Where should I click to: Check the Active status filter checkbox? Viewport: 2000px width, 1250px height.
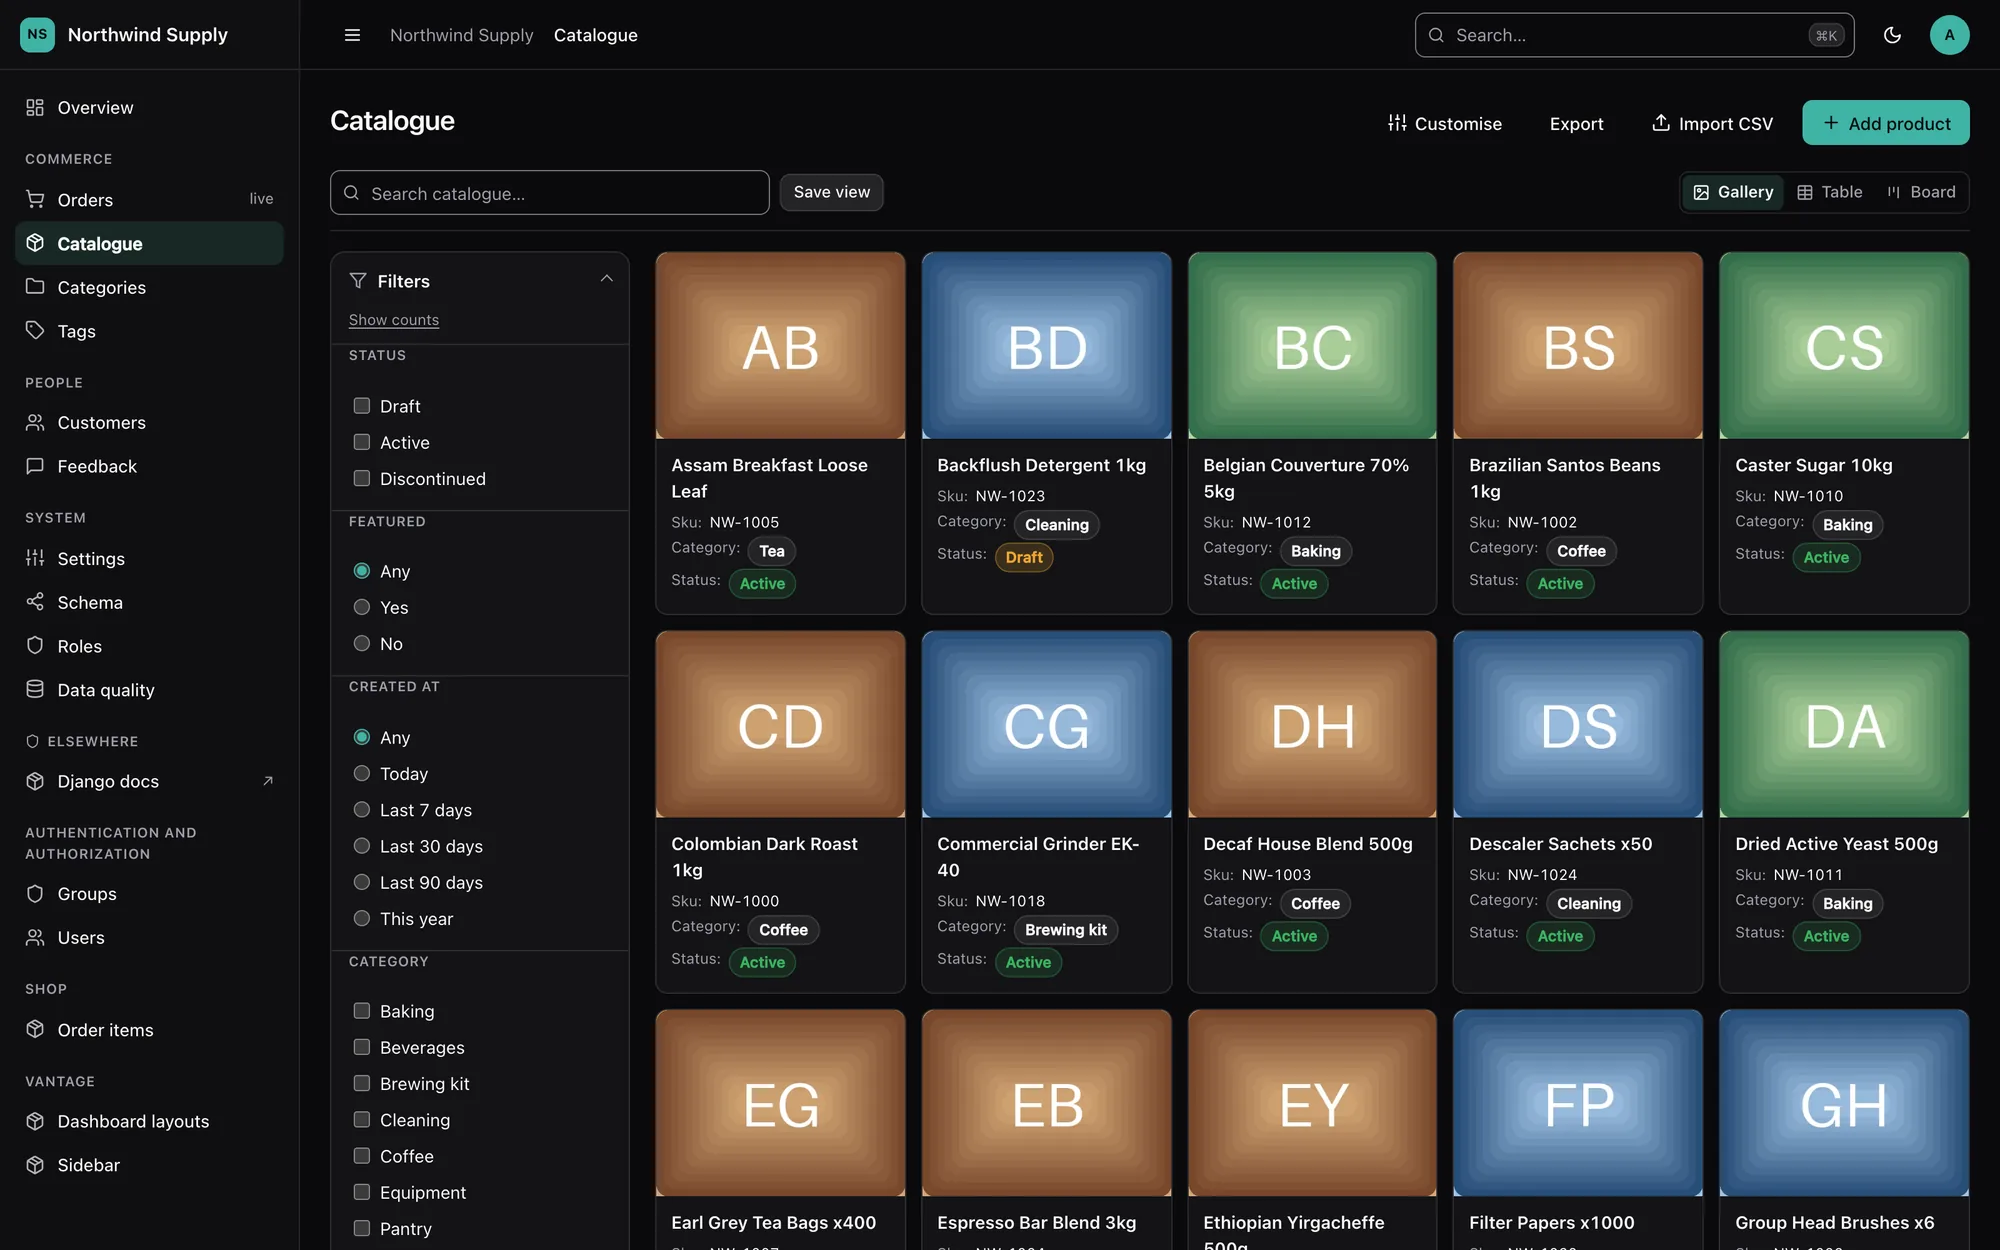pyautogui.click(x=362, y=442)
